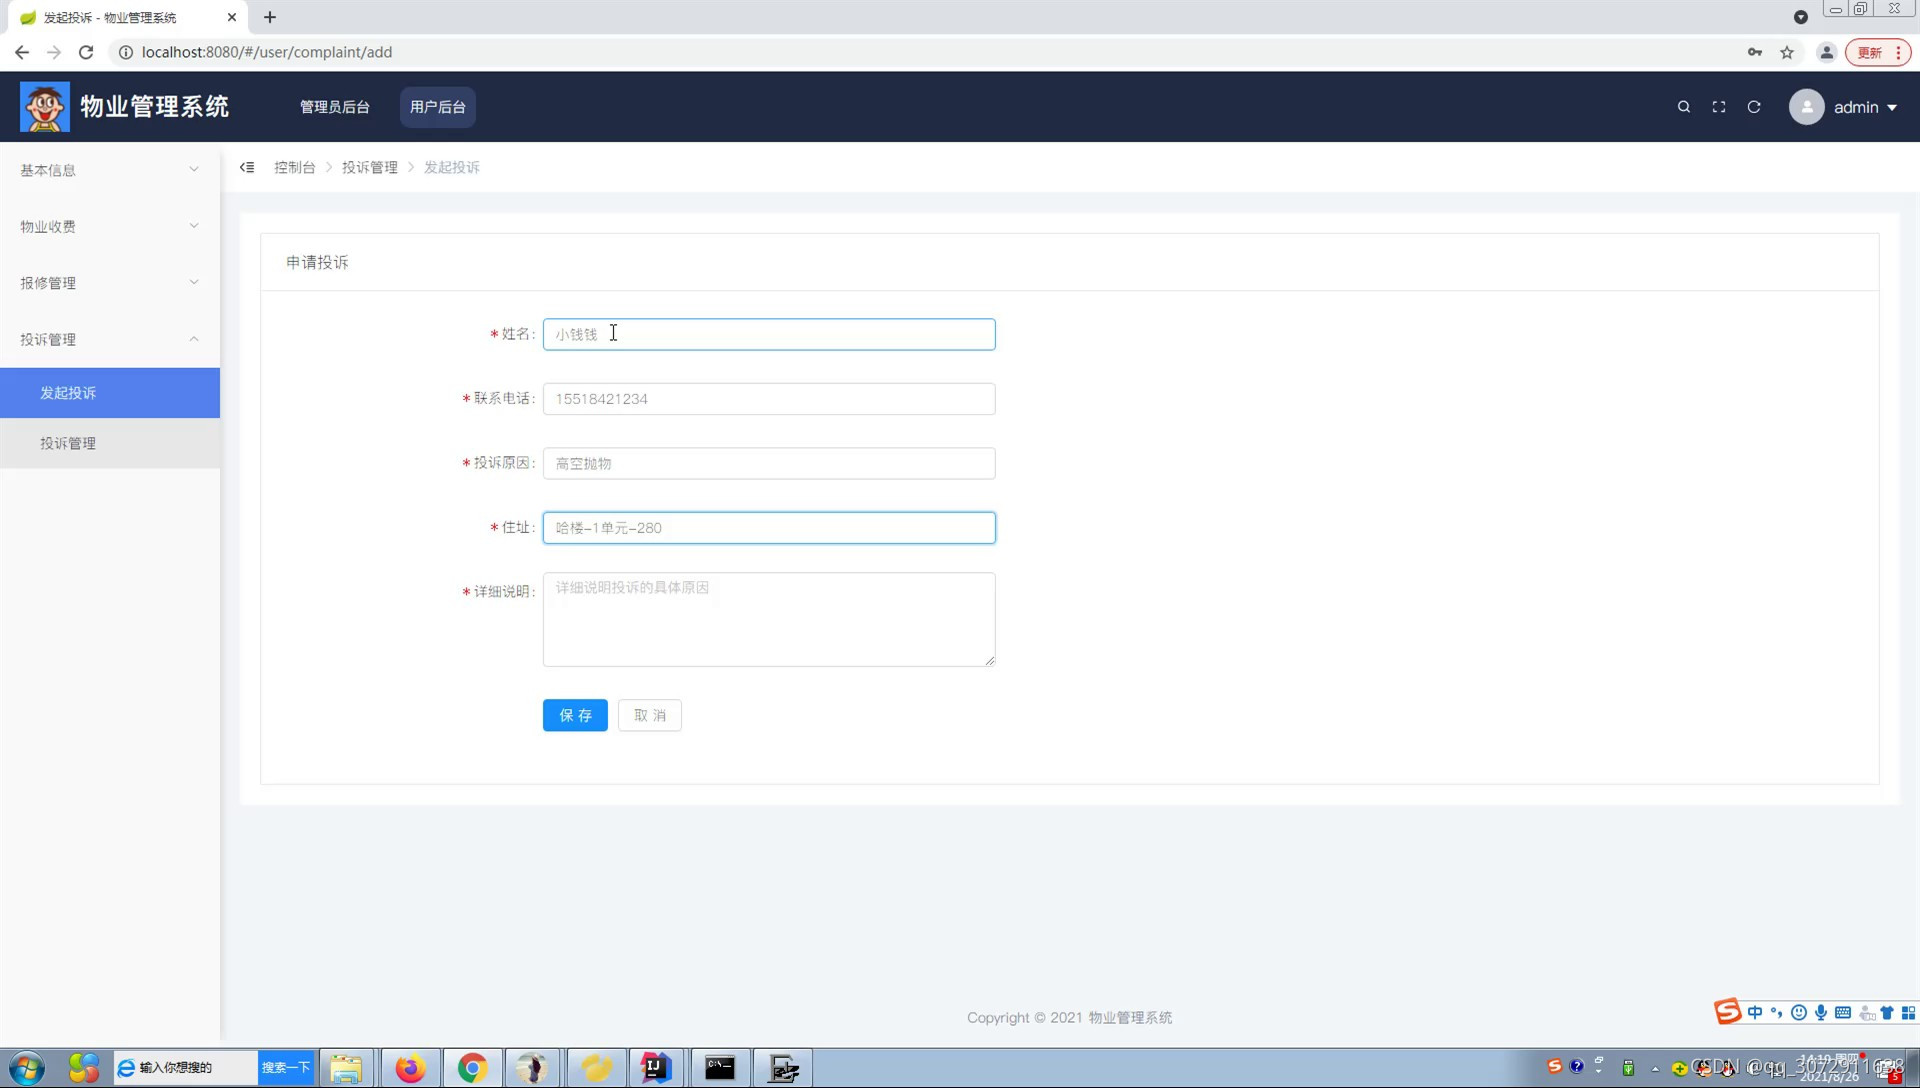
Task: Collapse the sidebar with the fold icon
Action: (247, 167)
